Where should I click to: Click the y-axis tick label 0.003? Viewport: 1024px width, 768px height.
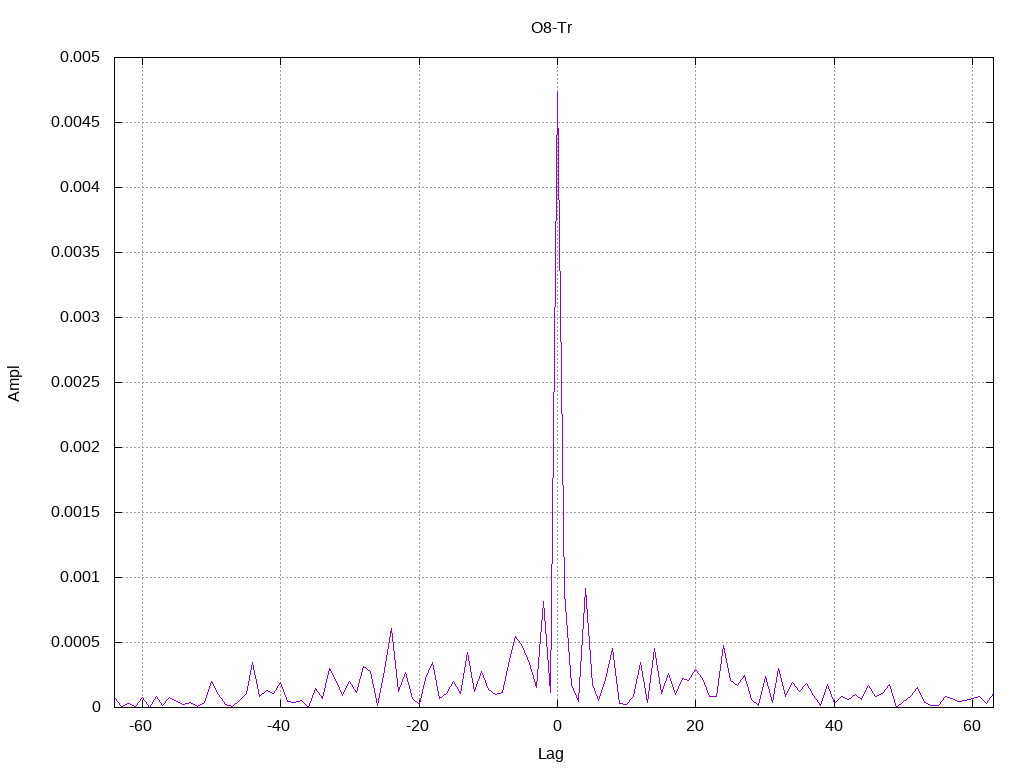[80, 317]
